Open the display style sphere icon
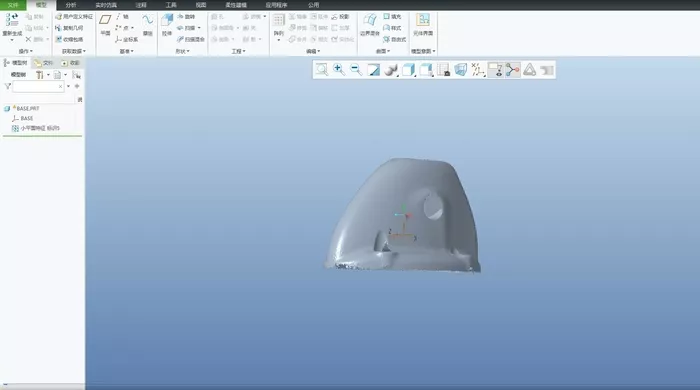Viewport: 700px width, 390px height. 391,70
